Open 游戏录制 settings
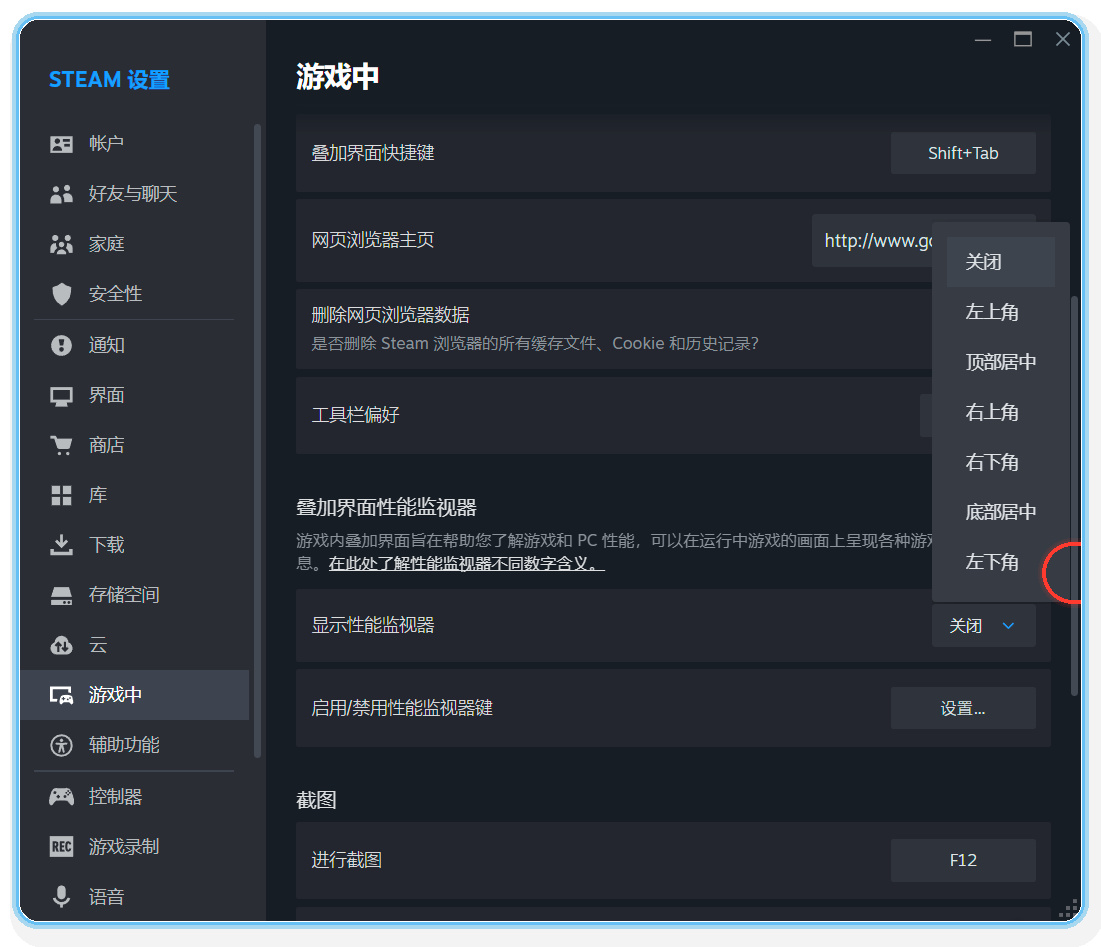Viewport: 1101px width, 947px height. (x=135, y=847)
